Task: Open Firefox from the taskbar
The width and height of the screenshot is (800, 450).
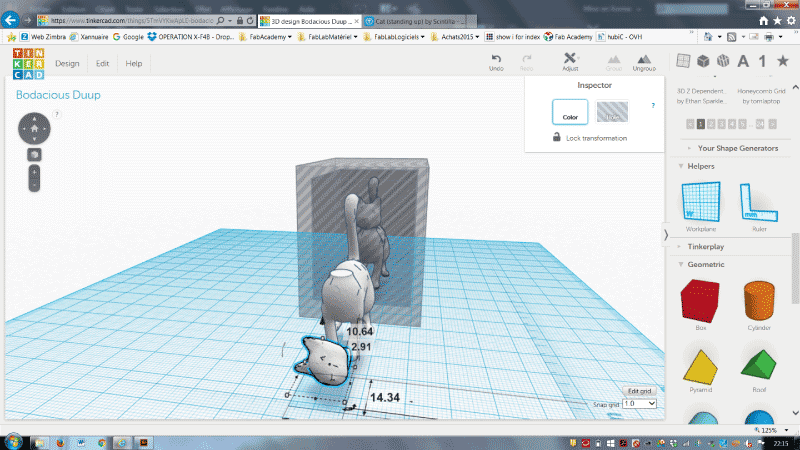Action: [x=60, y=443]
